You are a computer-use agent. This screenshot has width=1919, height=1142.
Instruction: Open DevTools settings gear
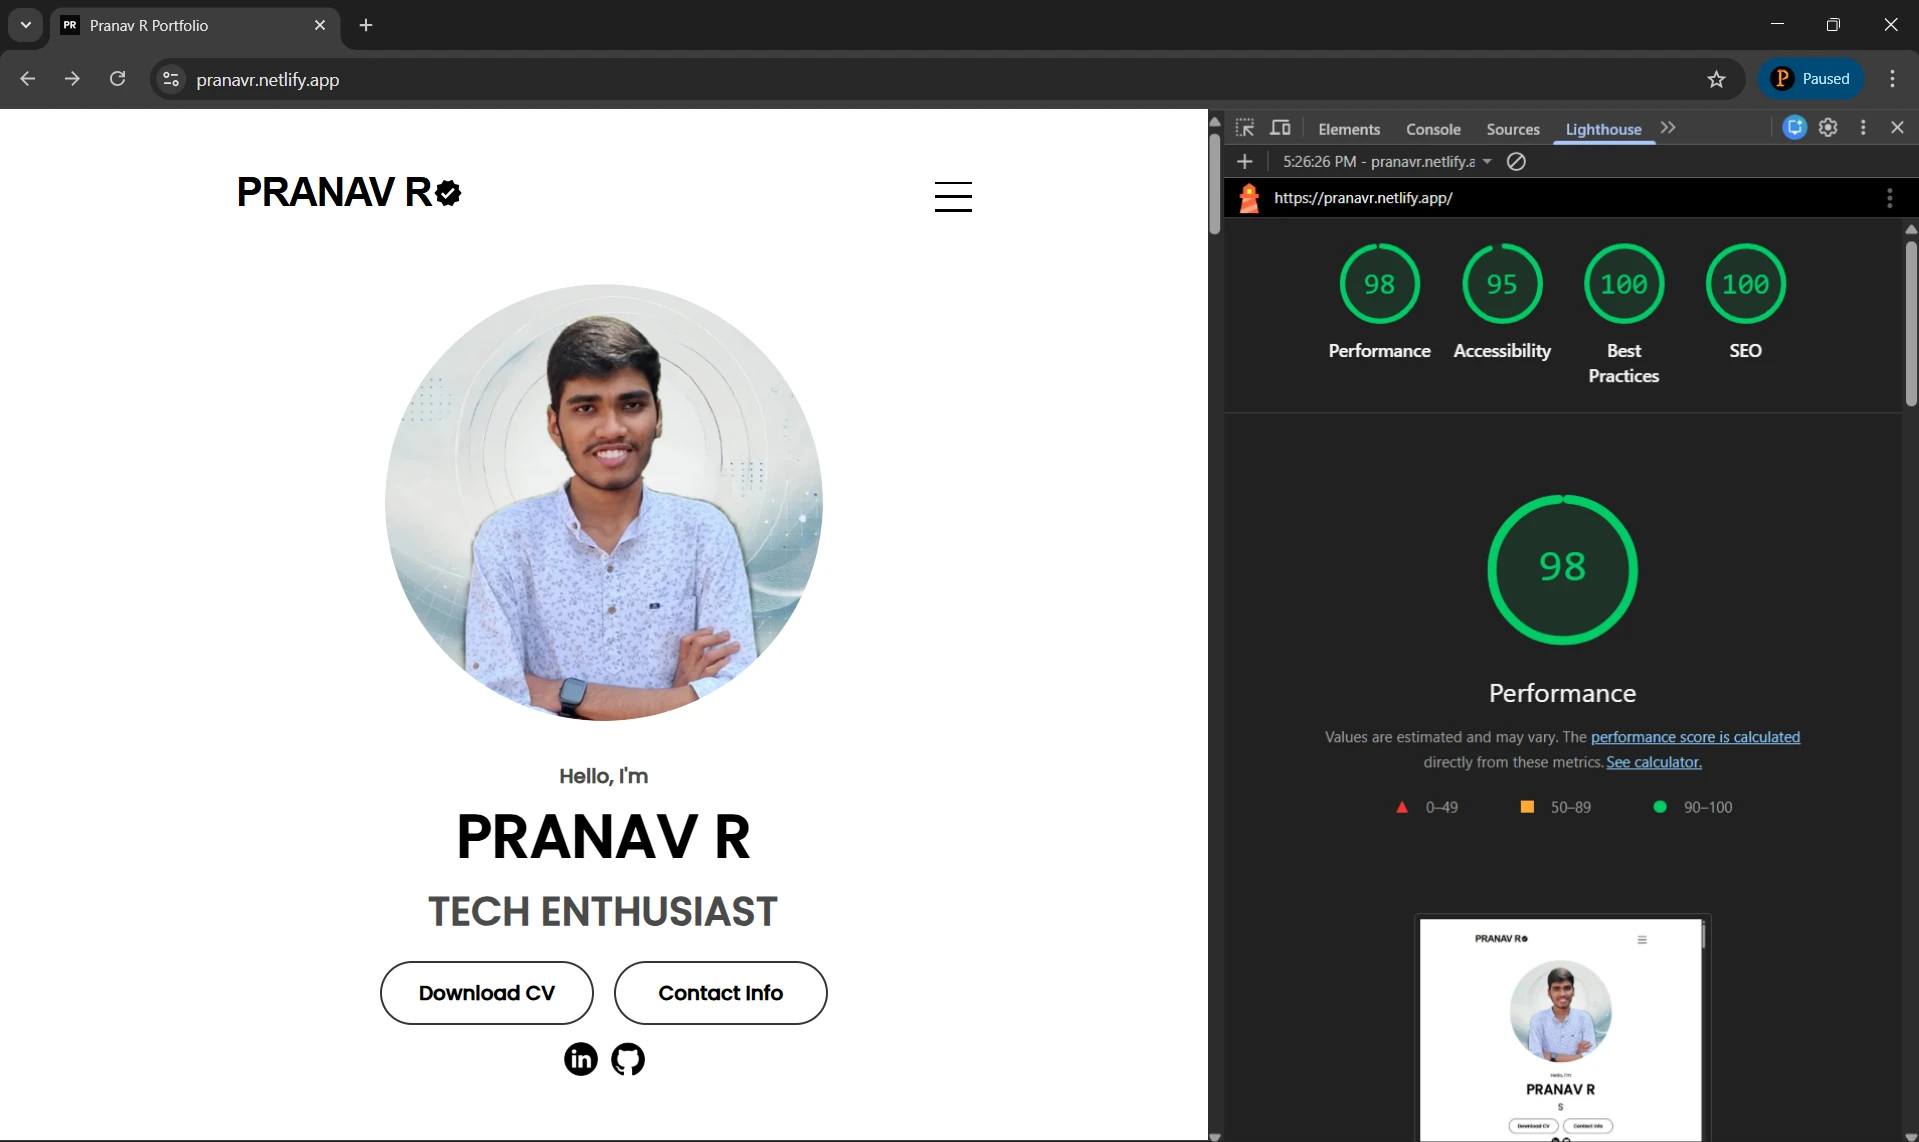[1828, 128]
